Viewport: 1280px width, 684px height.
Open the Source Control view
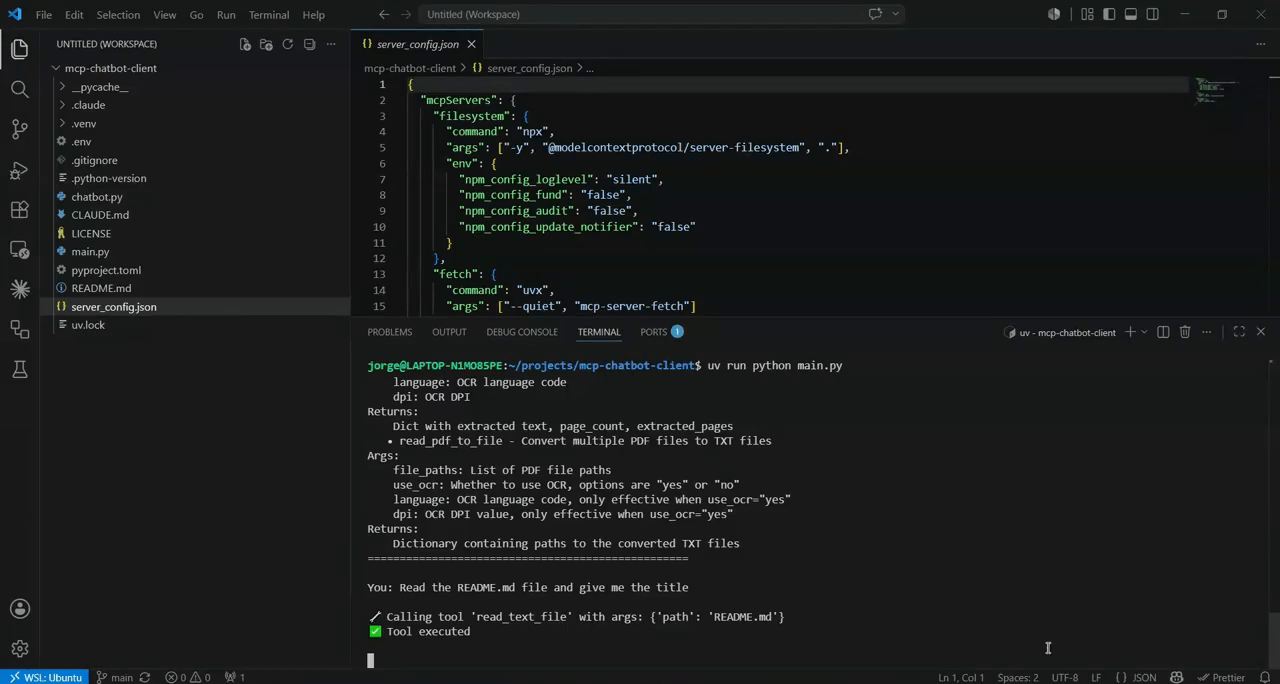point(19,129)
